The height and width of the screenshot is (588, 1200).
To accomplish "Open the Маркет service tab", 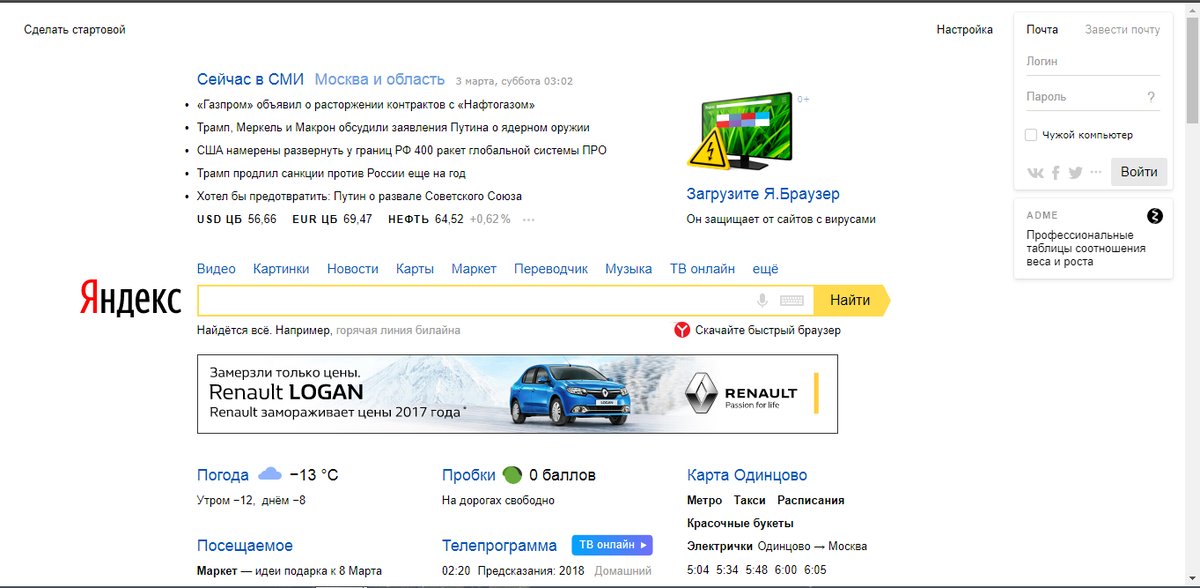I will pos(474,269).
